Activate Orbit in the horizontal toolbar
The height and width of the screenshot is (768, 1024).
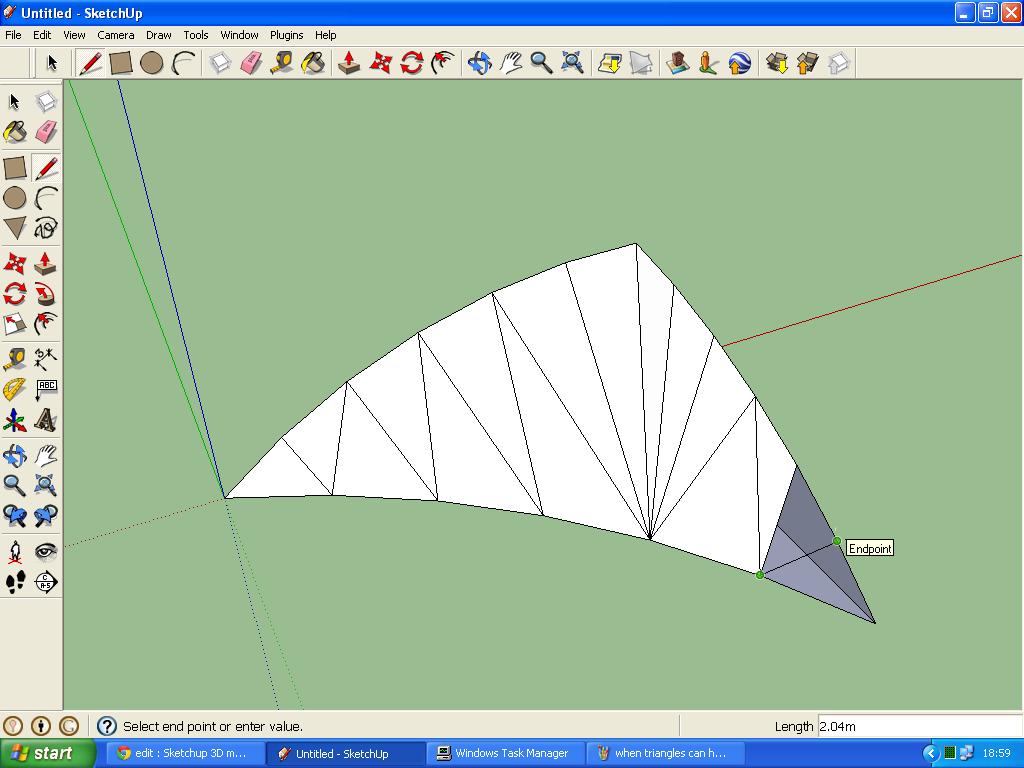click(x=479, y=63)
